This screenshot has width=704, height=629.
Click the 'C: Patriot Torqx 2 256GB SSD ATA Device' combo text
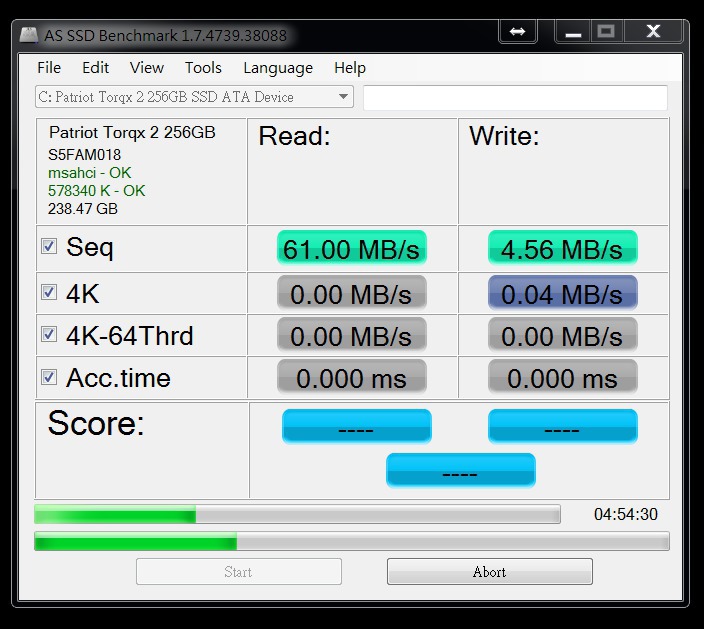pos(166,97)
